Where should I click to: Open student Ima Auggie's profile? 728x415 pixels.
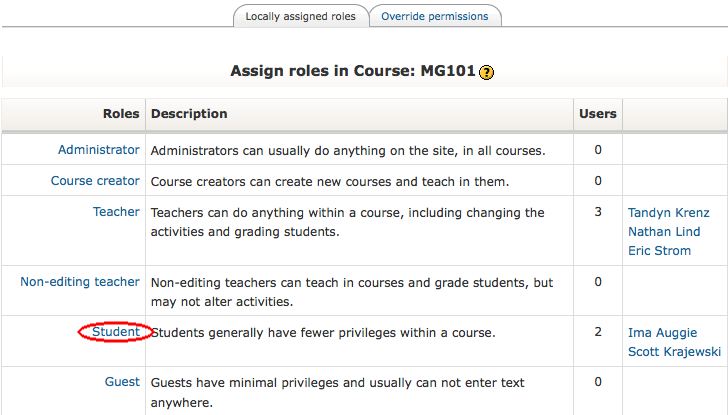662,333
